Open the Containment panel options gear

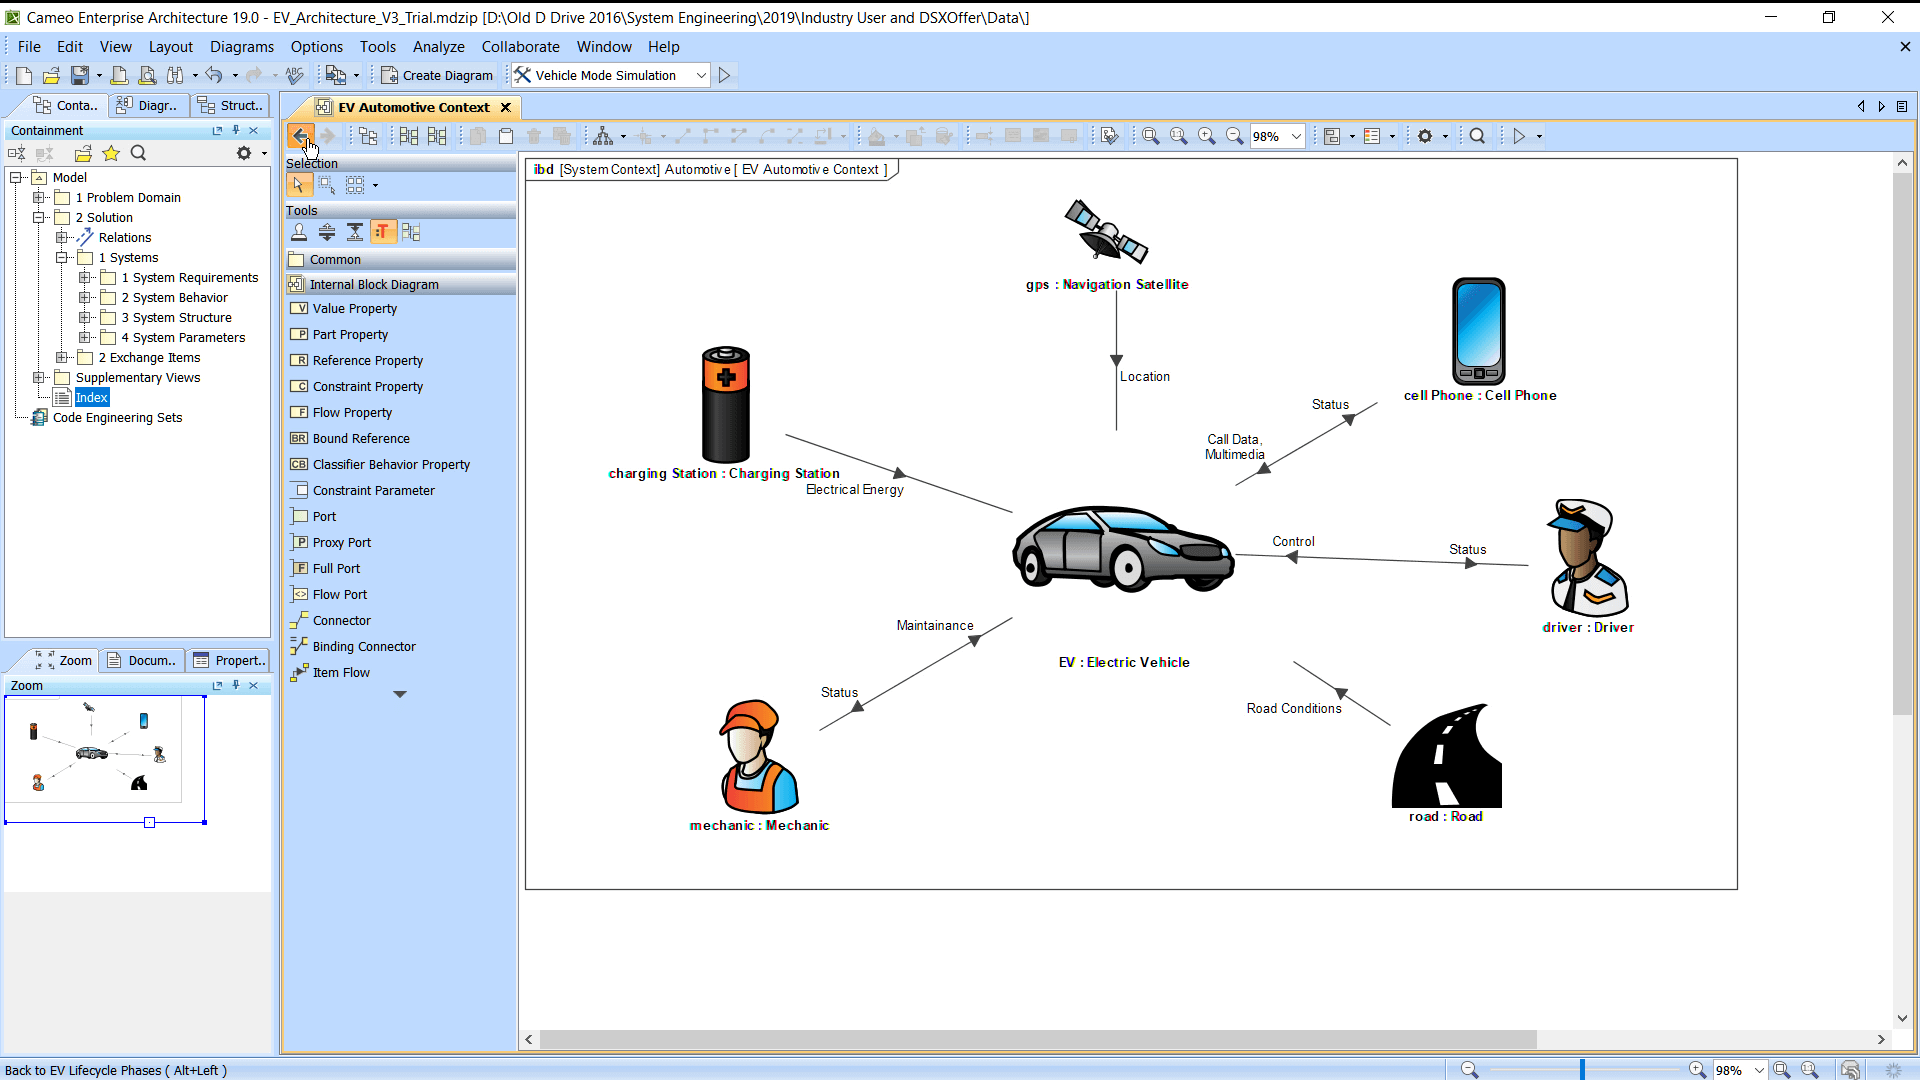244,153
